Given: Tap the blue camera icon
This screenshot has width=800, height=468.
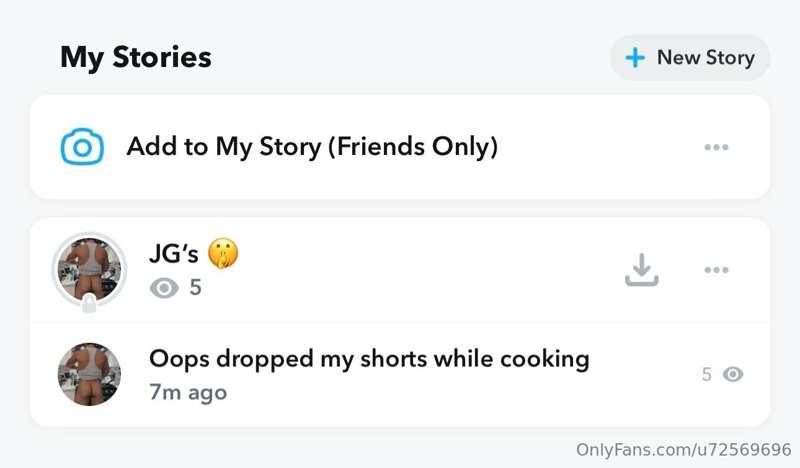Looking at the screenshot, I should click(82, 148).
